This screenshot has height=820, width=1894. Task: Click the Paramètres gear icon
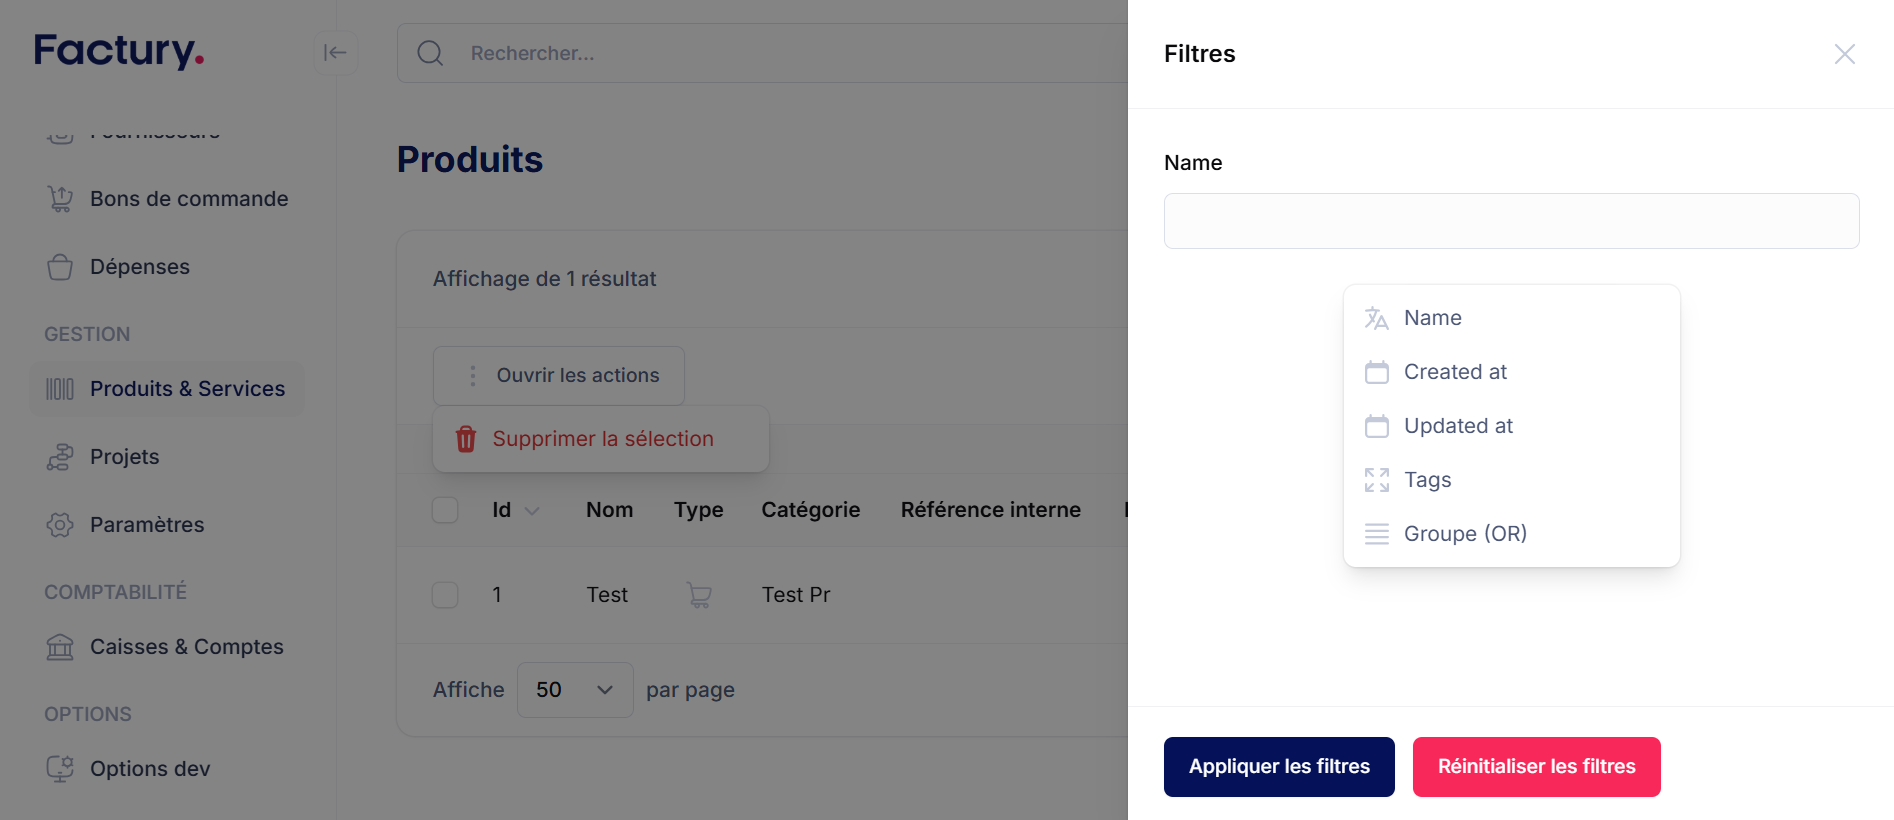tap(60, 525)
